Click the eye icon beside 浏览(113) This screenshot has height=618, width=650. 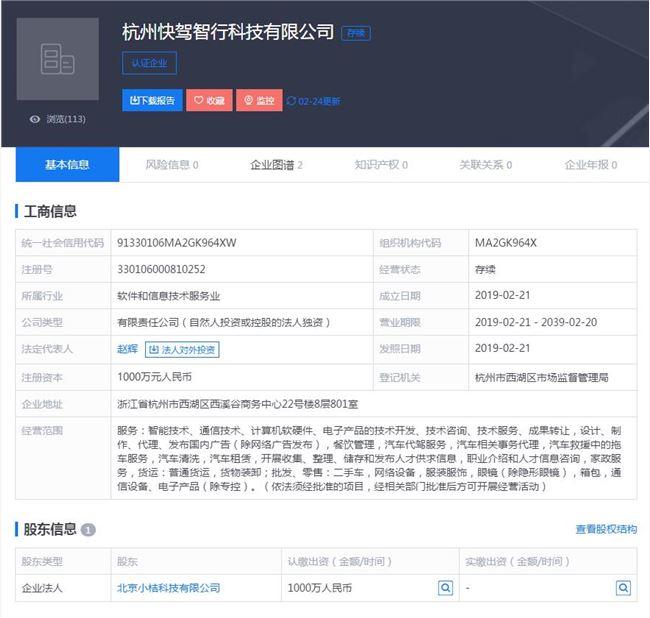[35, 119]
